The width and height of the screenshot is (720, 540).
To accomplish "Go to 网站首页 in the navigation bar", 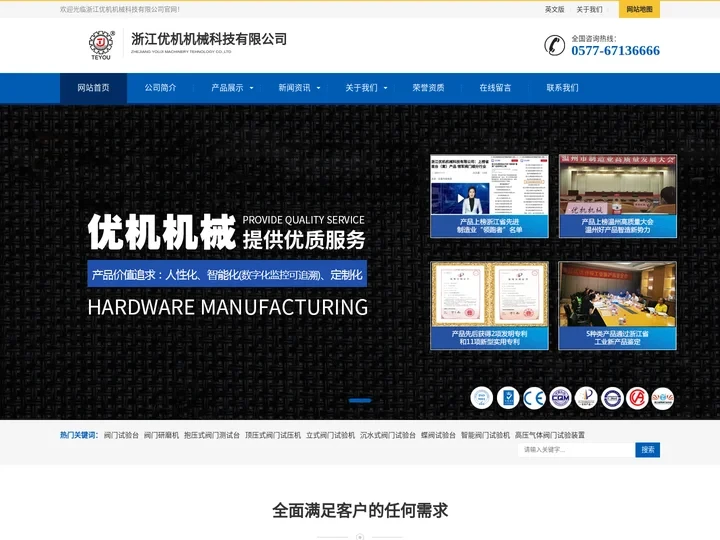I will point(93,88).
